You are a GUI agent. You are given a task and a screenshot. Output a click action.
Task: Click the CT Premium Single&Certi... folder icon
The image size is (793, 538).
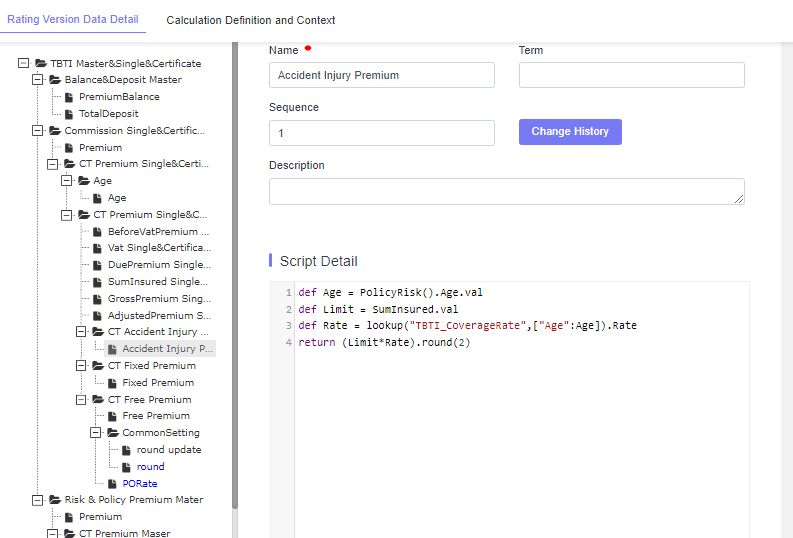coord(70,164)
